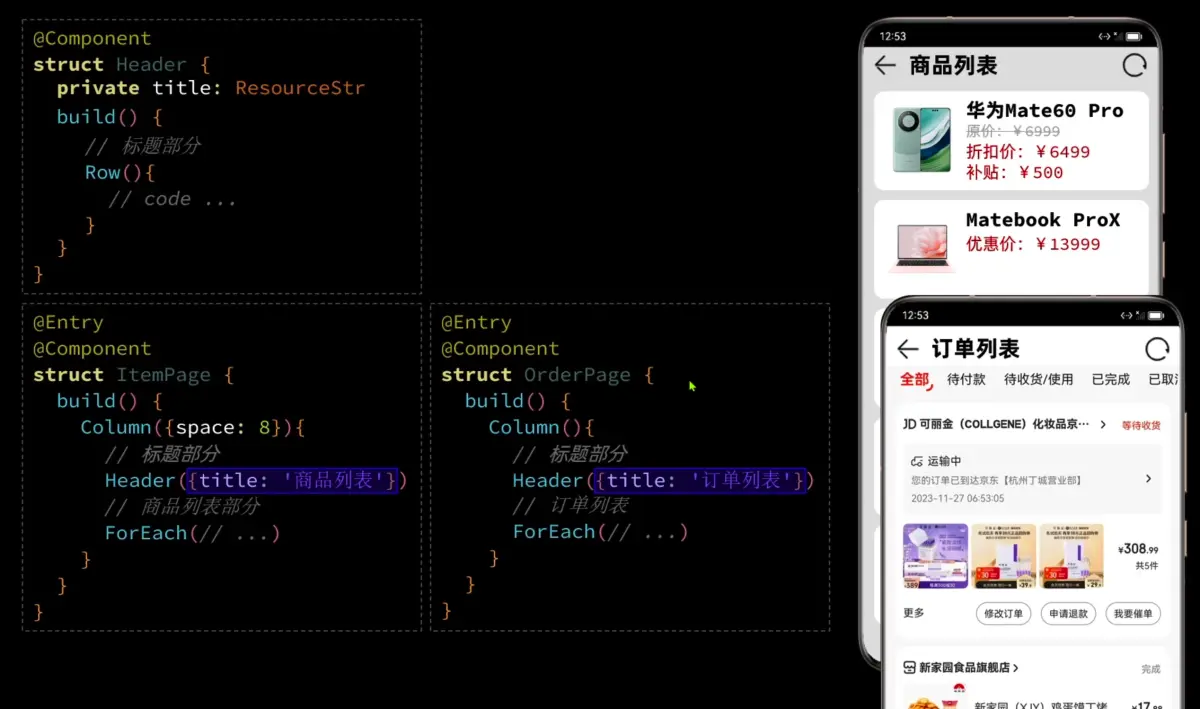
Task: Click ForEach line in ItemPage code
Action: click(x=193, y=533)
